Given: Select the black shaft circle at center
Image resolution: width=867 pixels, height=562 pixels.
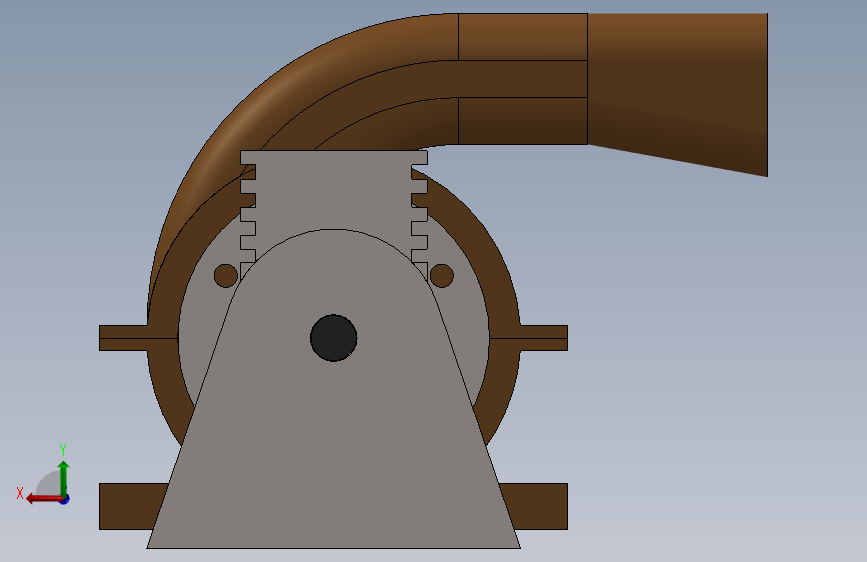Looking at the screenshot, I should pos(333,338).
